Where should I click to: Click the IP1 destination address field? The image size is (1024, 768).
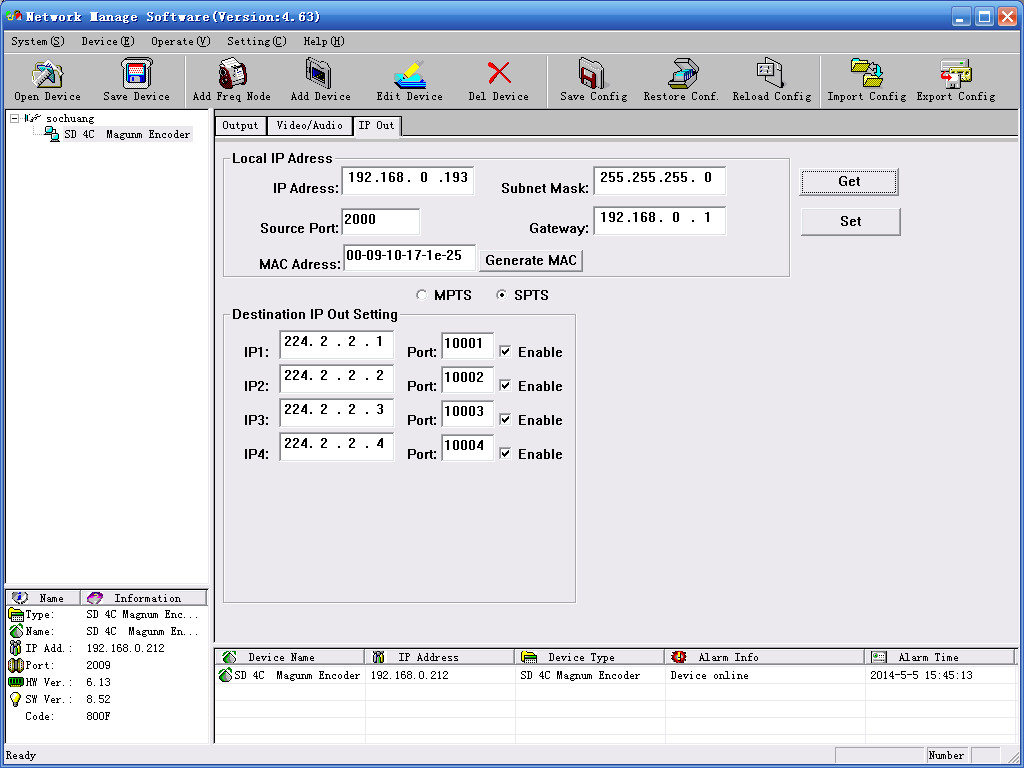(336, 344)
